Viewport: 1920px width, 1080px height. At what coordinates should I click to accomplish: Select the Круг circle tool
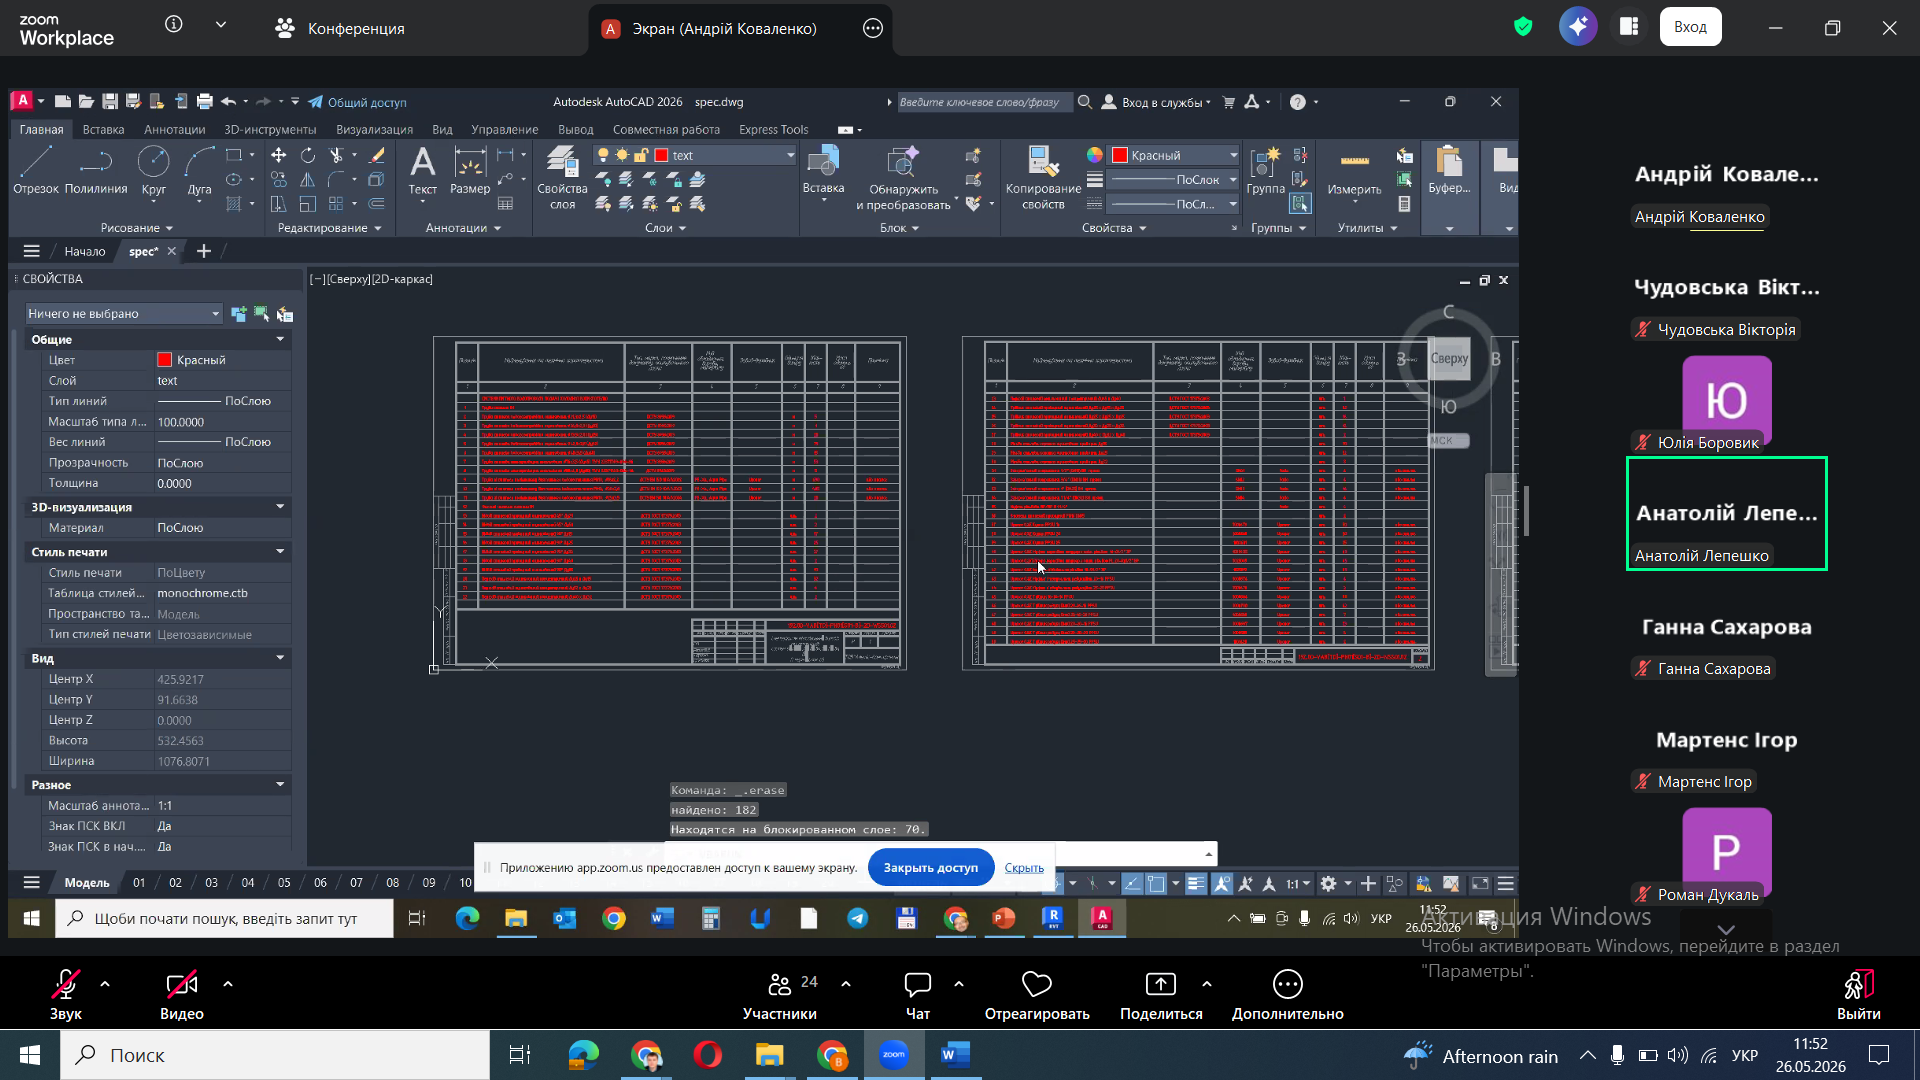153,170
